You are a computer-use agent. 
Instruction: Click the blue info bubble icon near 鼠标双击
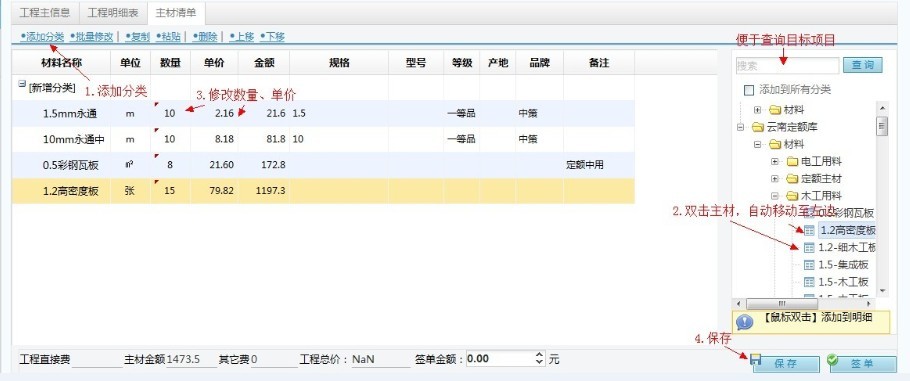(x=745, y=322)
